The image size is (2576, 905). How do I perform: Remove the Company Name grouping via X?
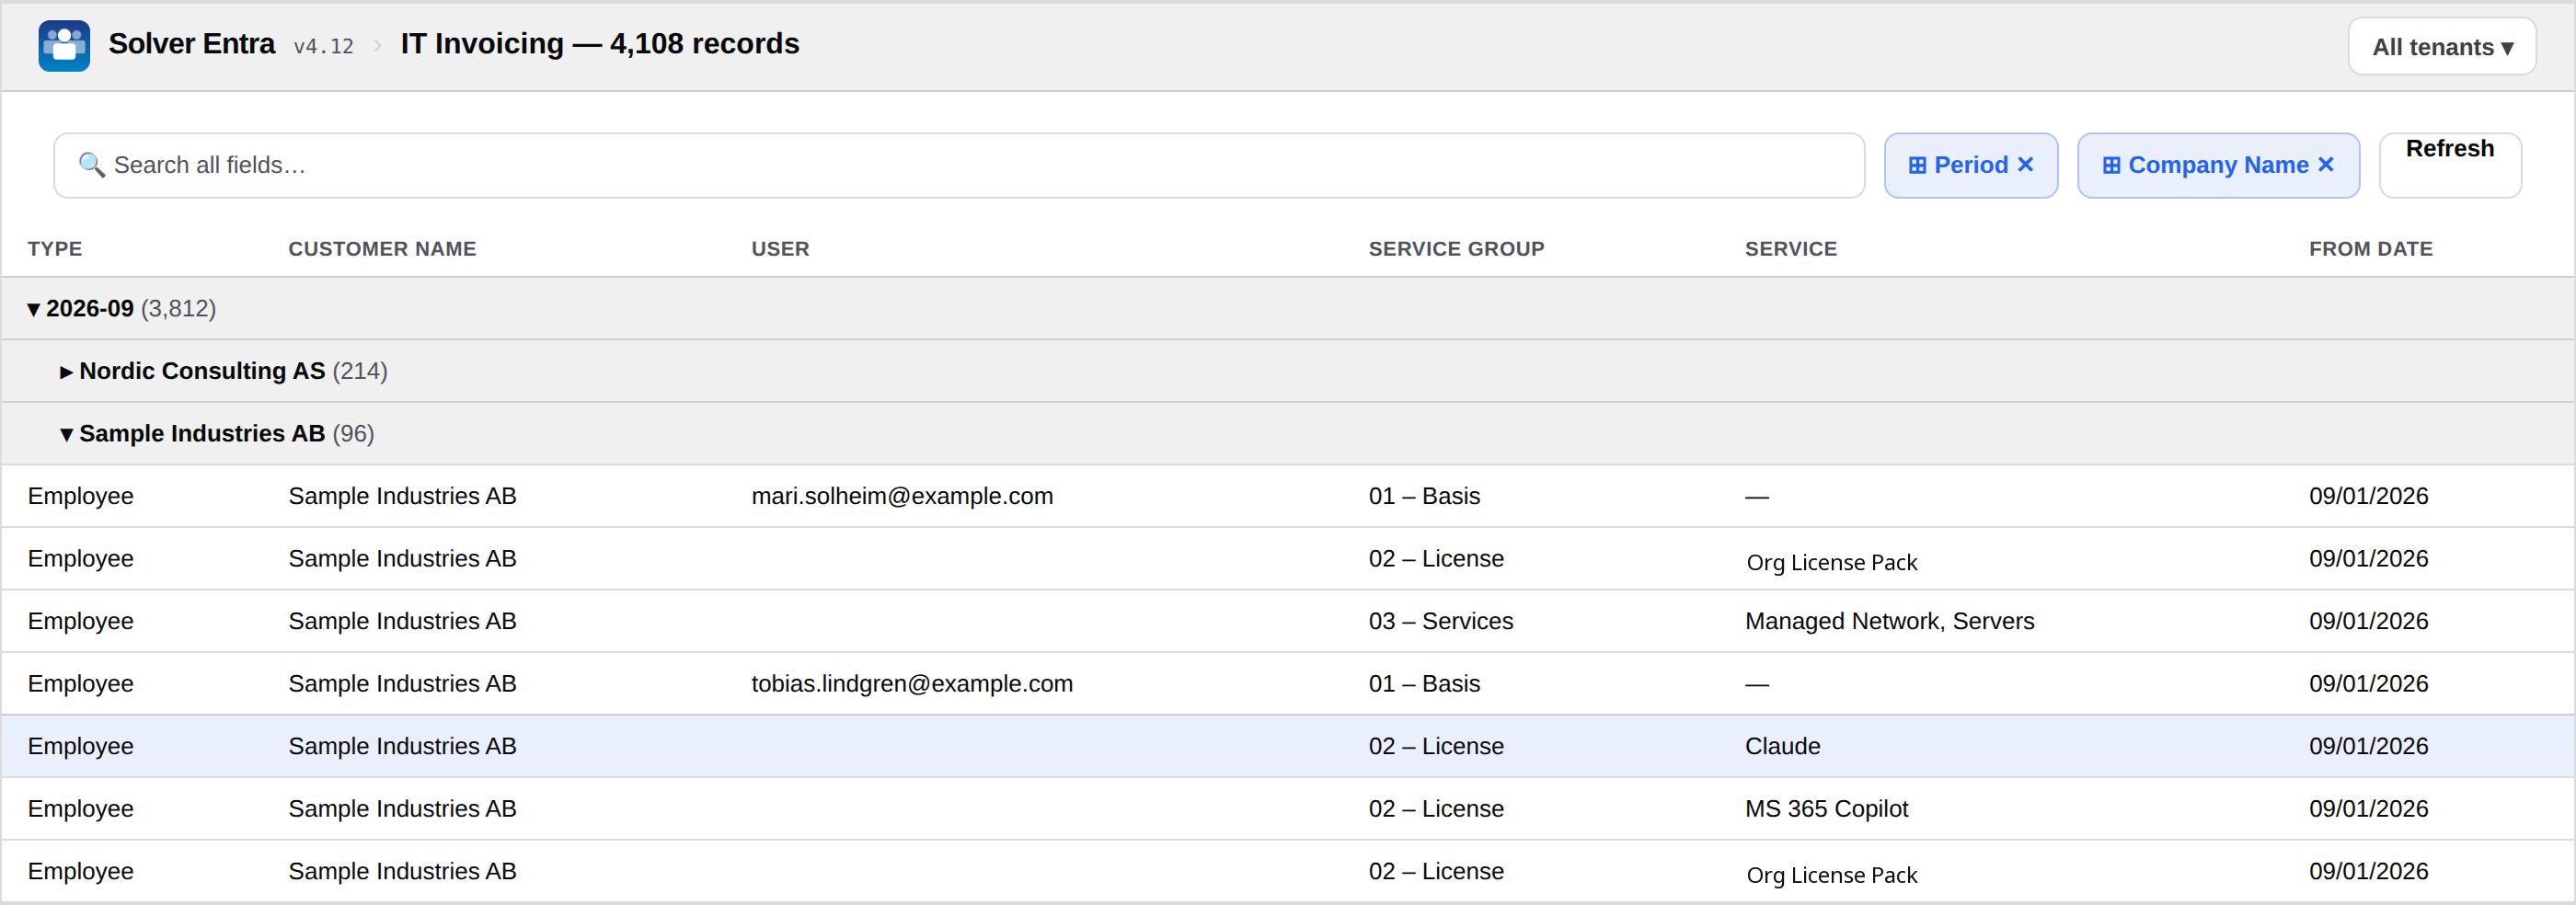(x=2326, y=165)
